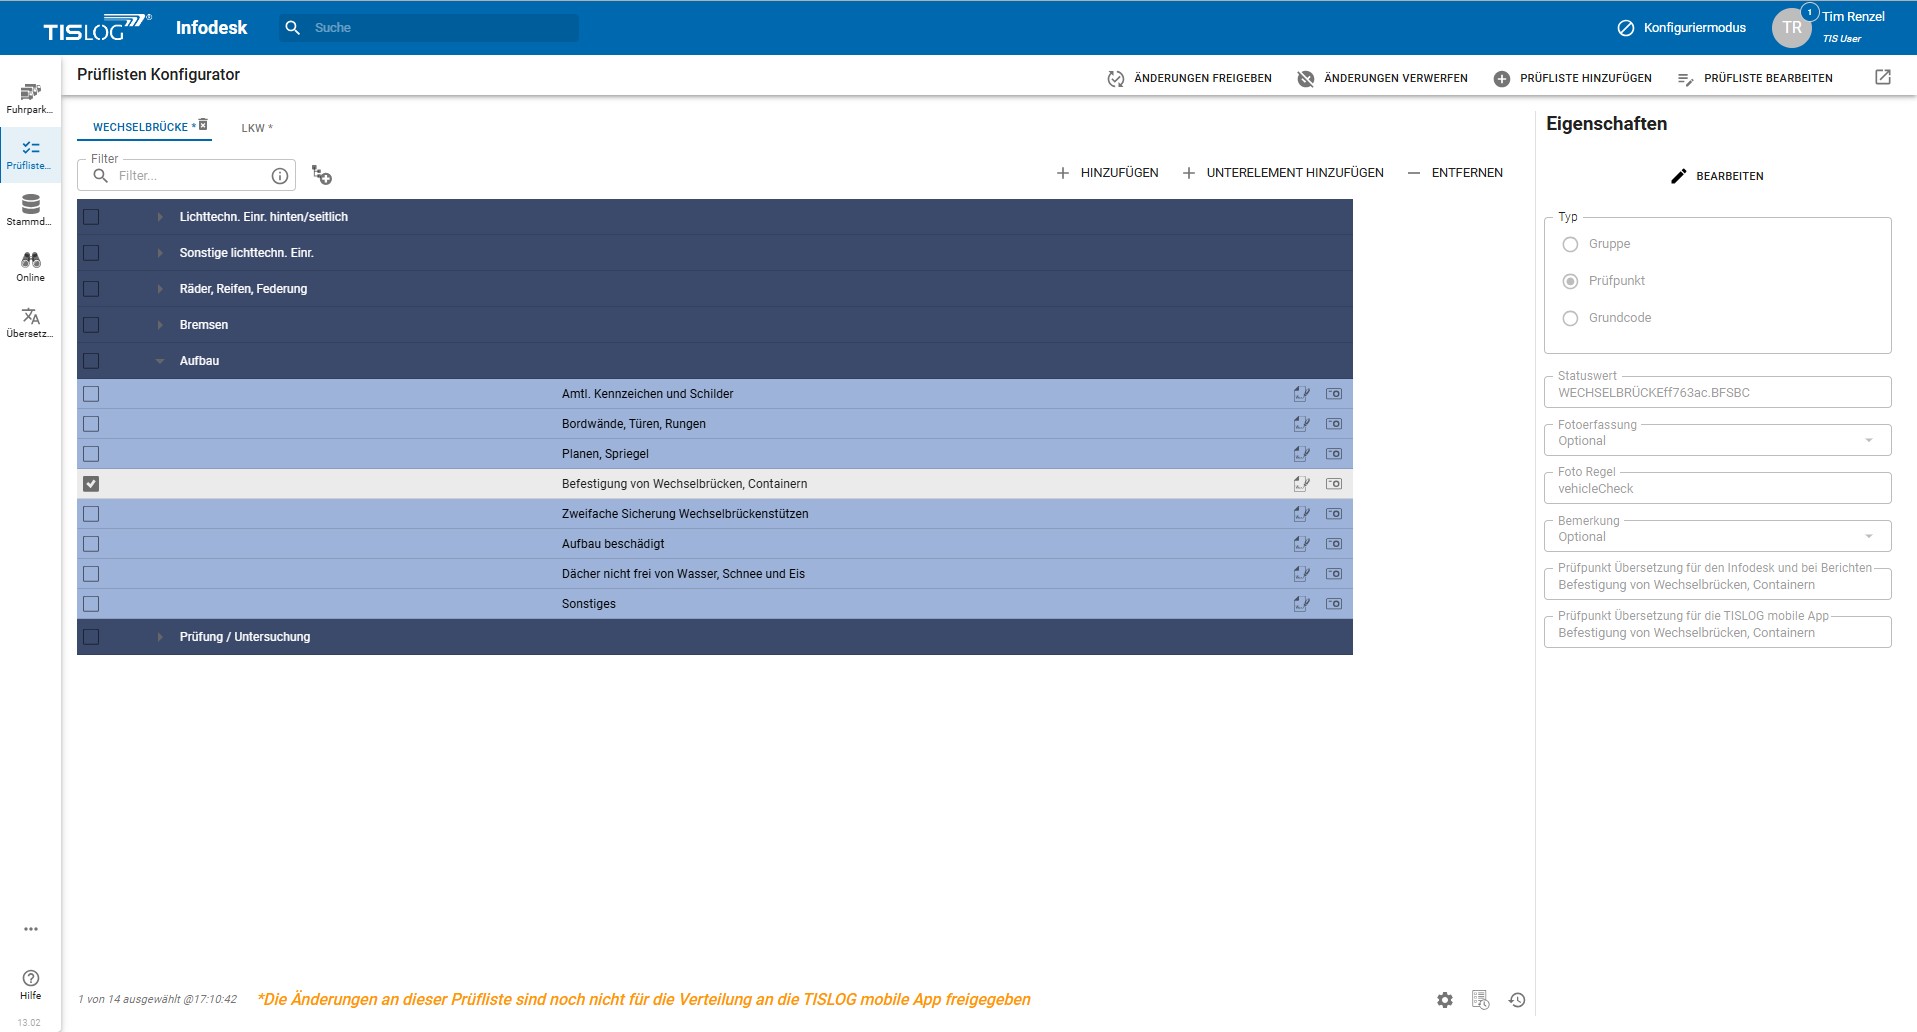Image resolution: width=1917 pixels, height=1032 pixels.
Task: Check the Lichttechn. Einr. hinten/seitlich checkbox
Action: pyautogui.click(x=91, y=217)
